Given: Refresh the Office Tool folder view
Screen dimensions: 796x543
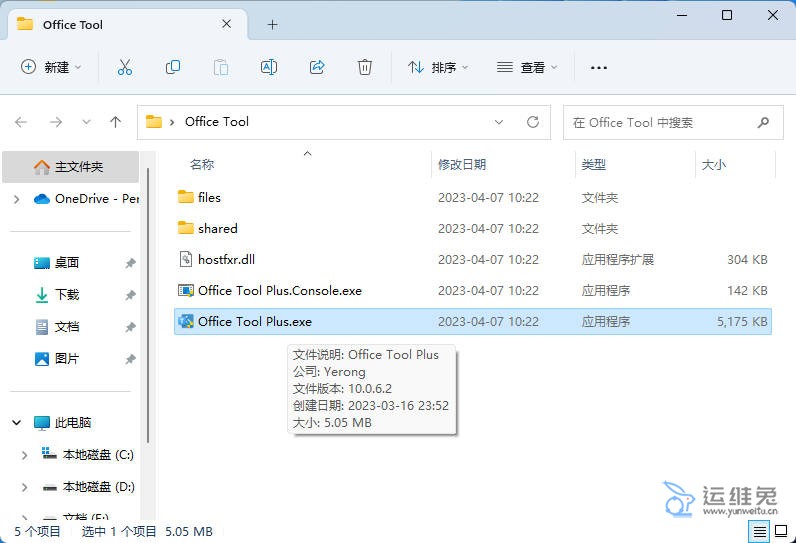Looking at the screenshot, I should [x=533, y=122].
